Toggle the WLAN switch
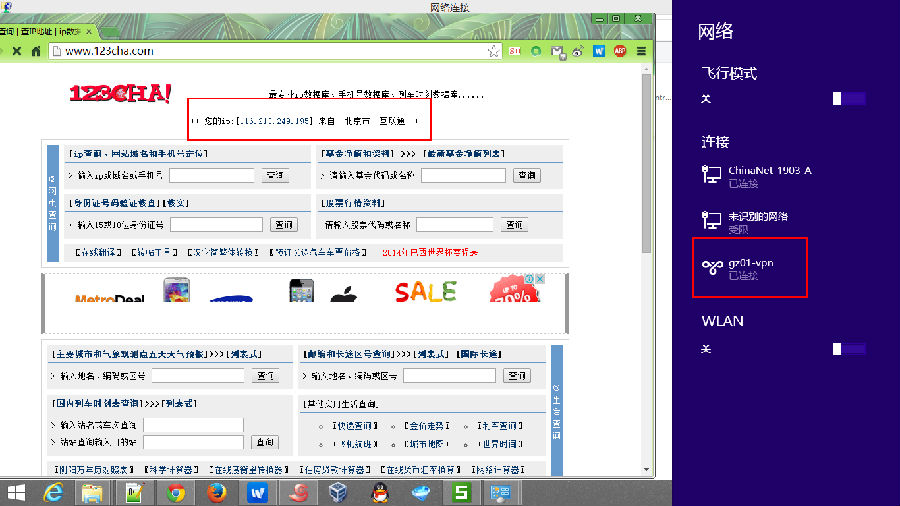This screenshot has height=506, width=900. (x=849, y=349)
